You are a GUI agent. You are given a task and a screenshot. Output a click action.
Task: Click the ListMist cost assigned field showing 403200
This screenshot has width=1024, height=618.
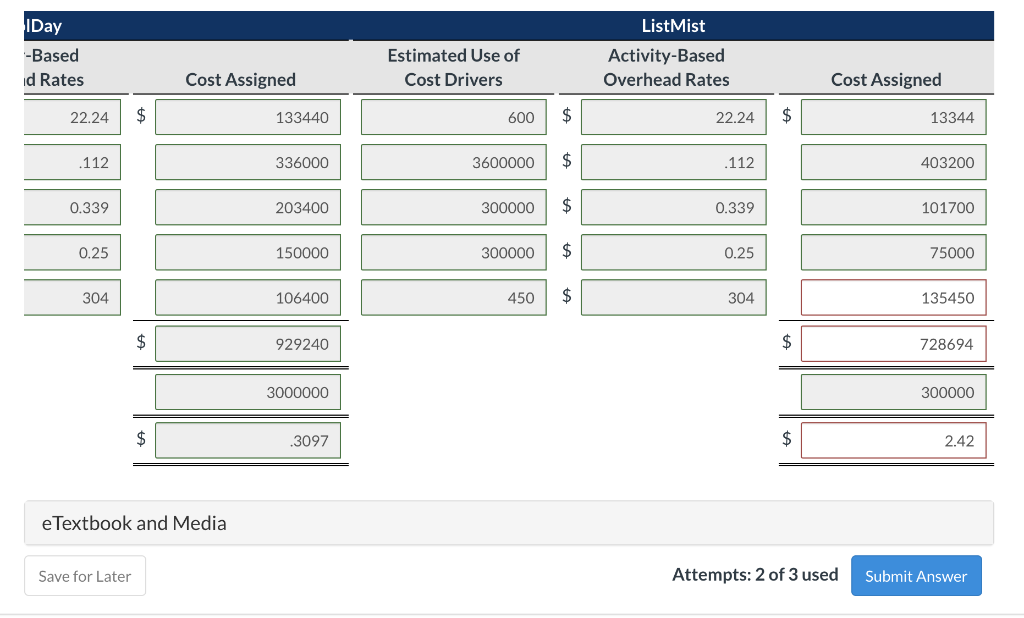coord(893,163)
